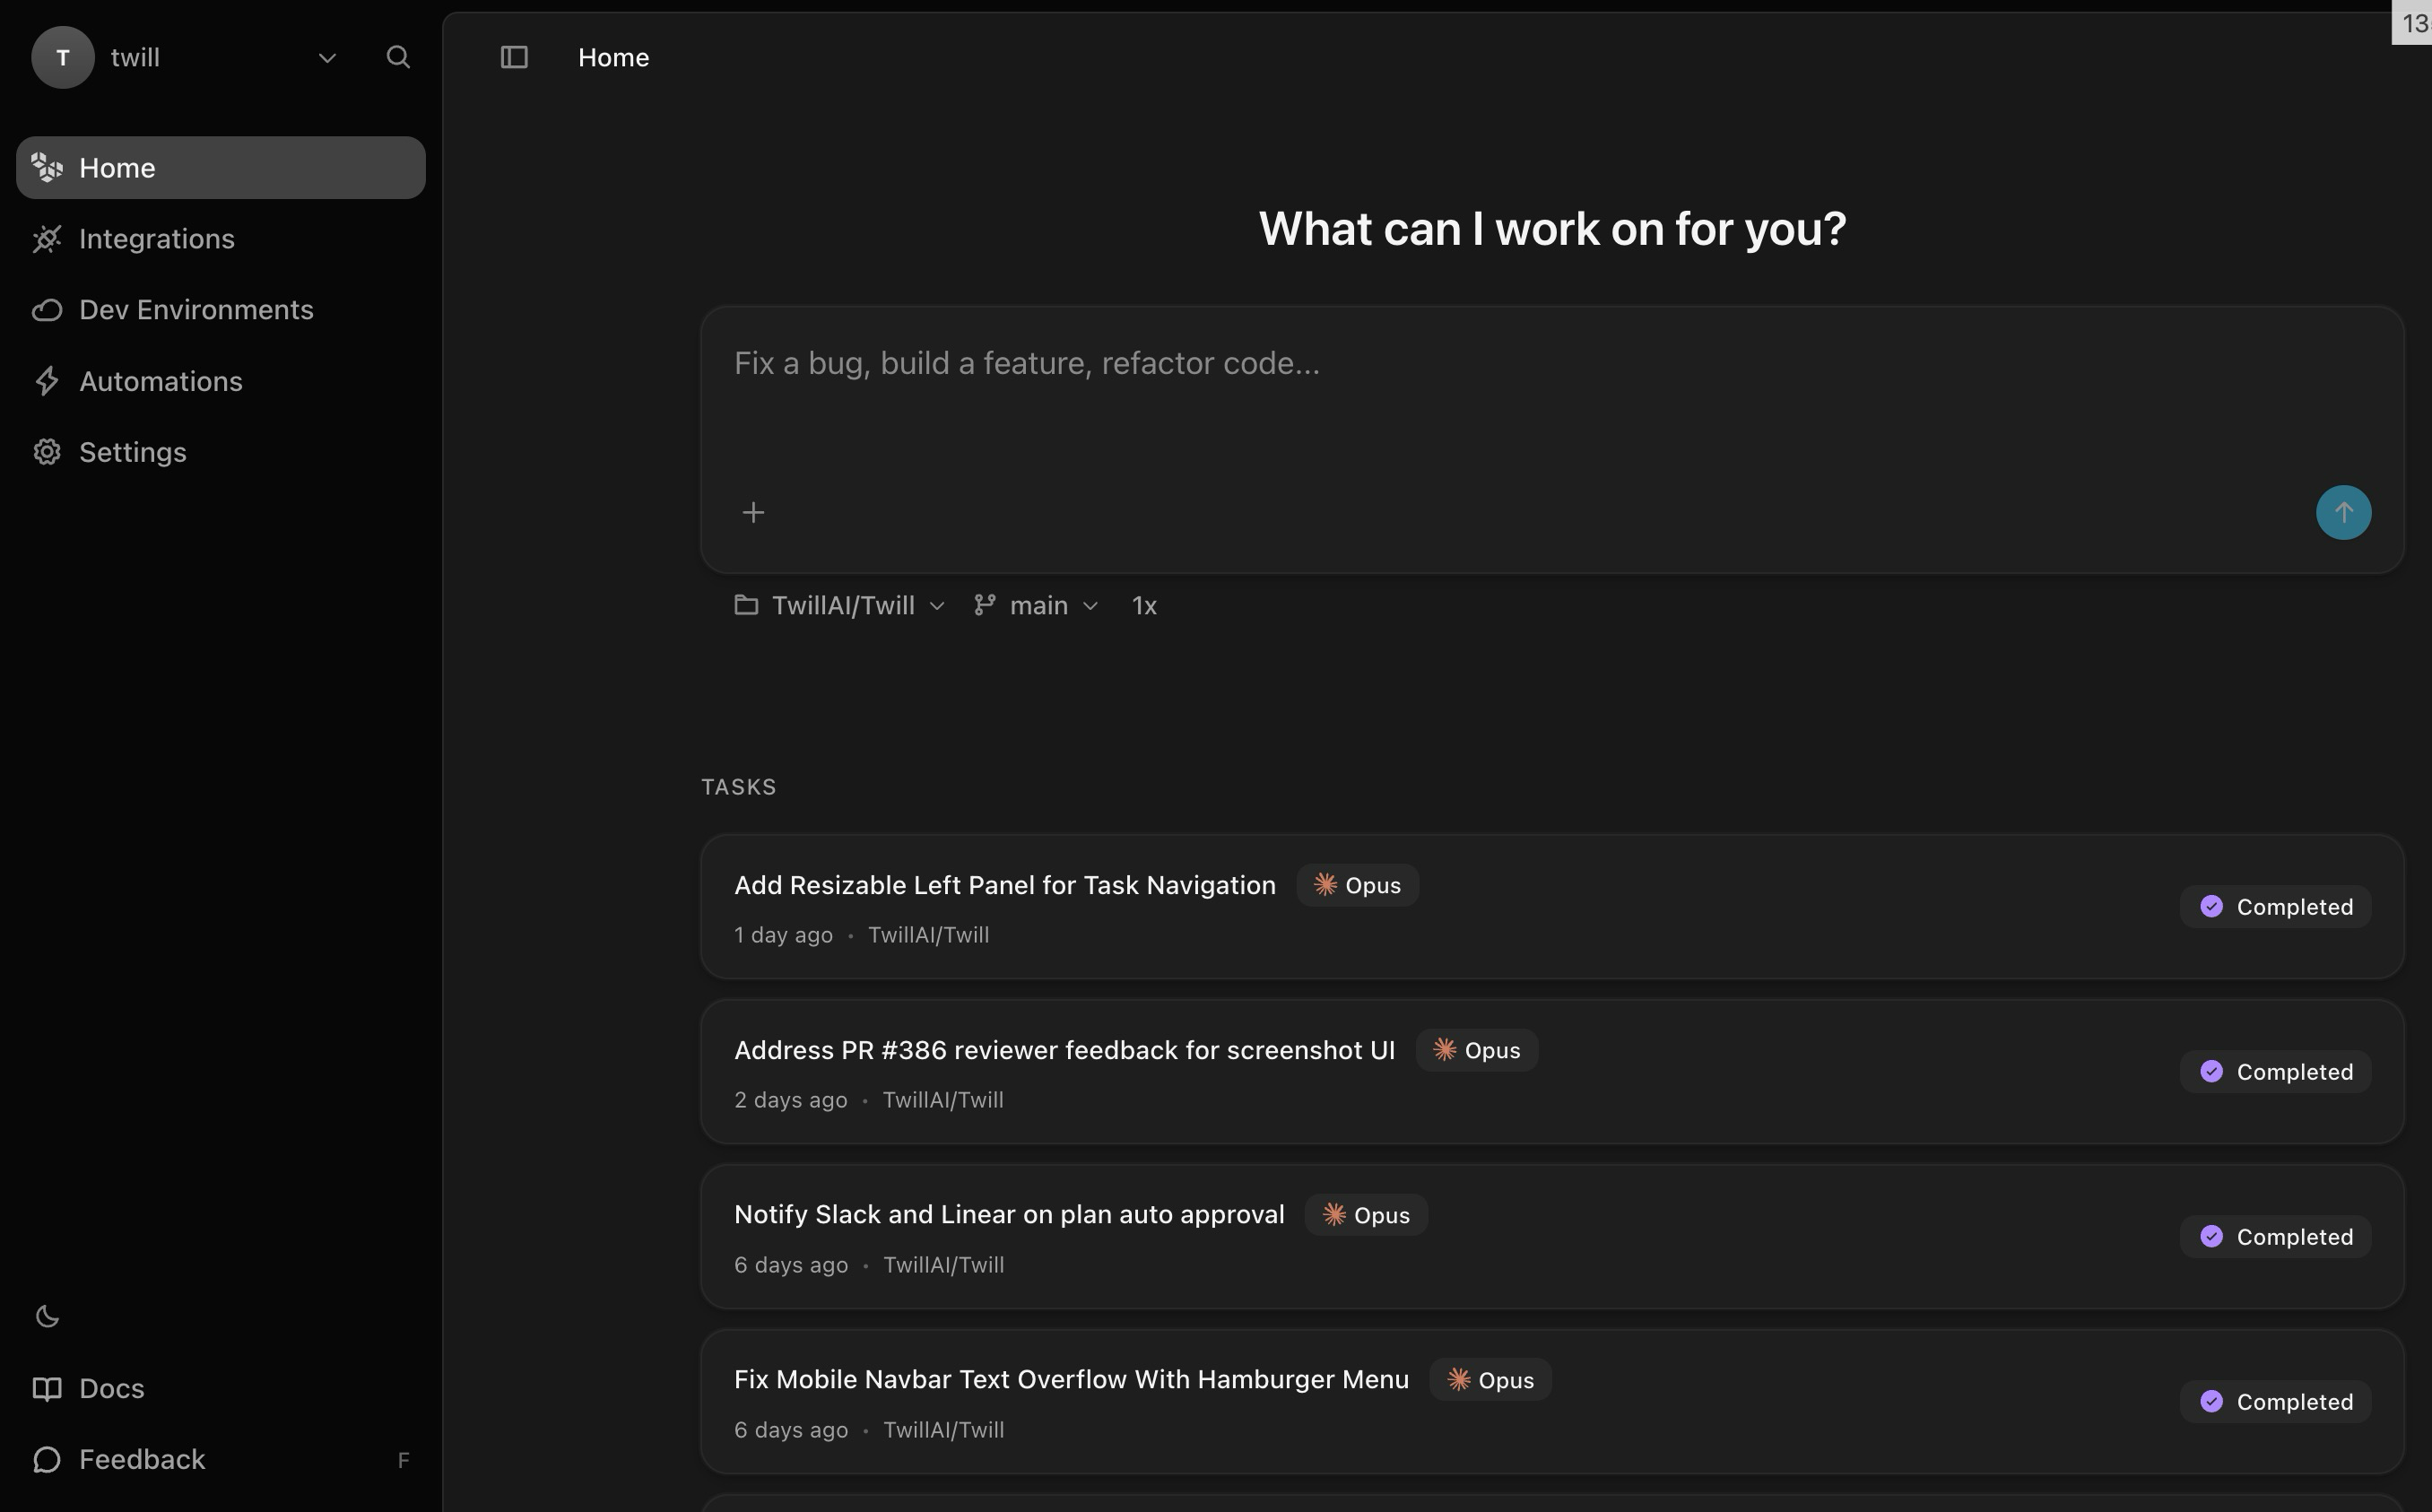Toggle dark mode with the moon icon

pyautogui.click(x=48, y=1316)
